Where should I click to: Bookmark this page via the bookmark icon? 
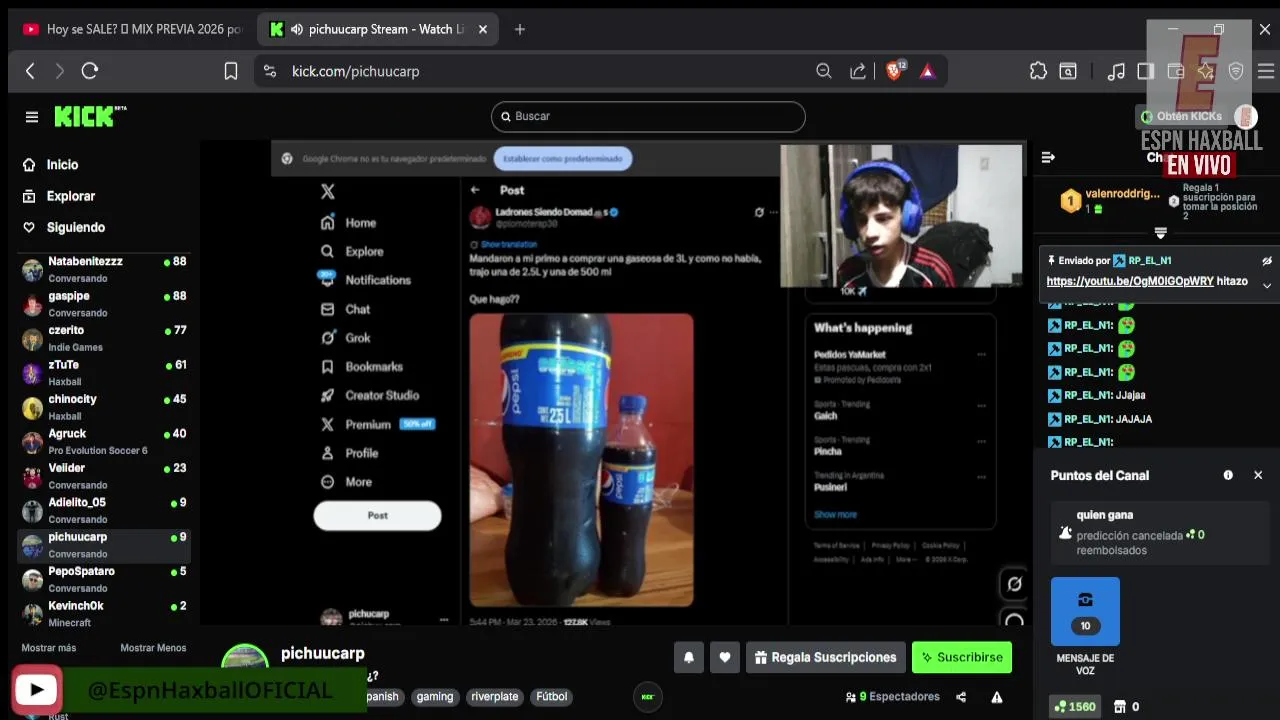click(x=231, y=71)
